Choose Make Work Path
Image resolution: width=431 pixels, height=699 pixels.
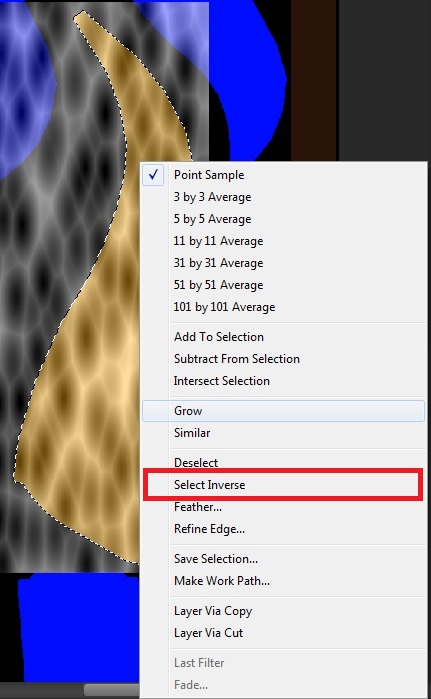tap(283, 581)
